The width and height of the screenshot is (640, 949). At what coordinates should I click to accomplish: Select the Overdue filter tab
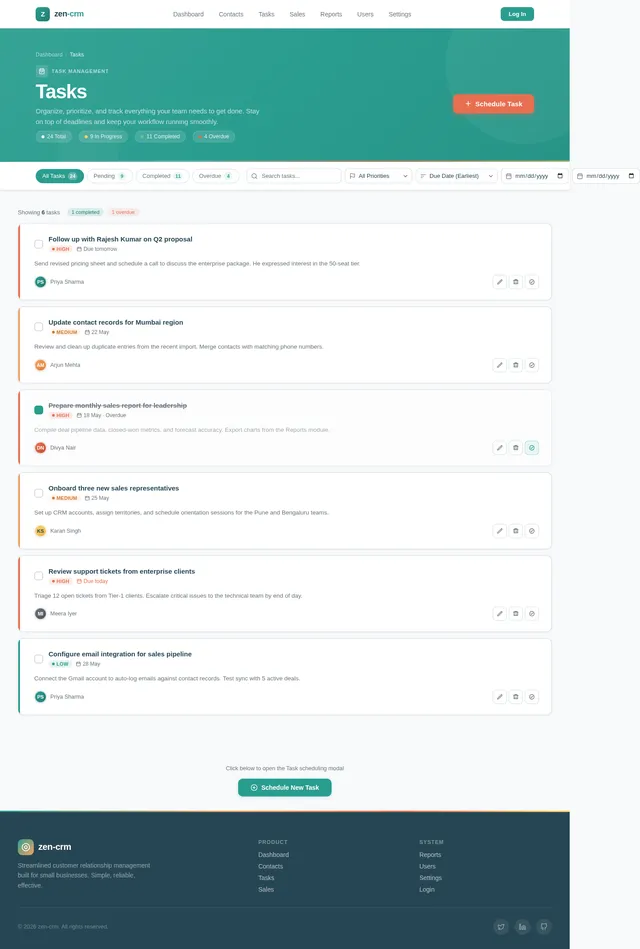[215, 176]
